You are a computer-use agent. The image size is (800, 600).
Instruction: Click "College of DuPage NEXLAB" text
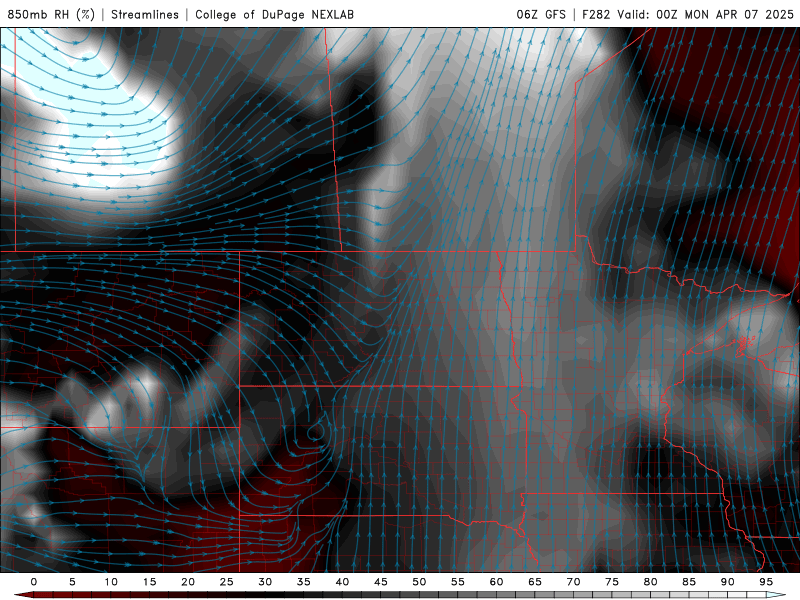tap(274, 14)
